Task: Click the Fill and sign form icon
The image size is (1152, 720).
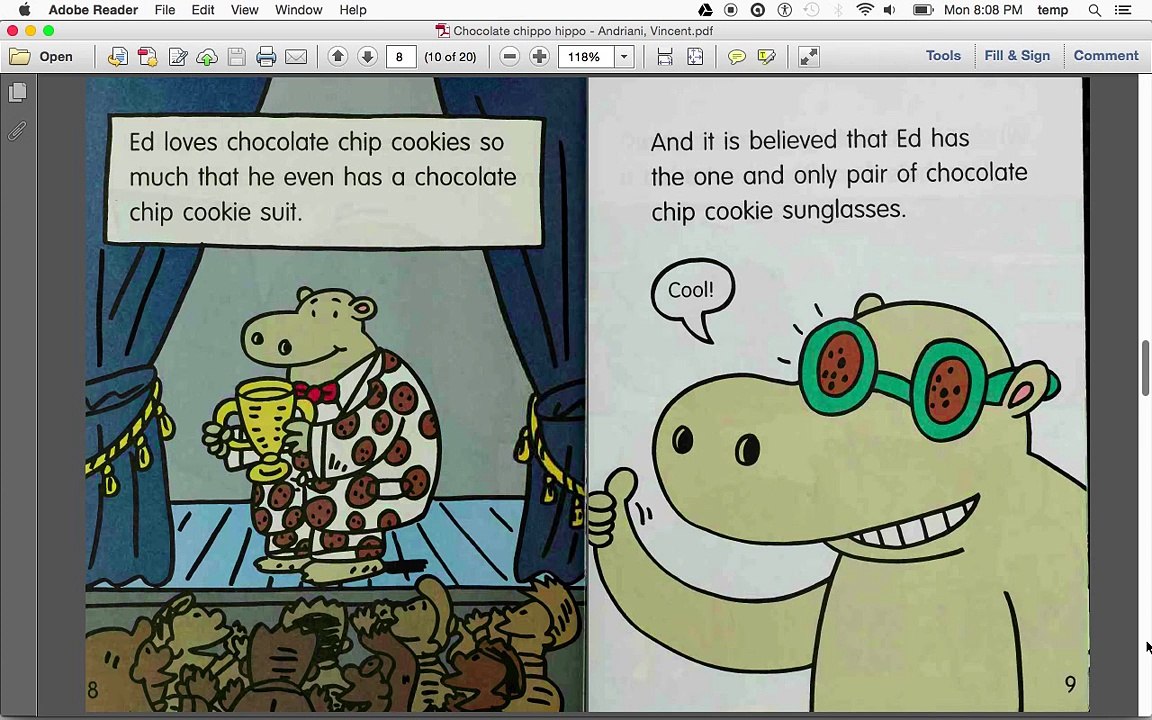Action: [178, 57]
